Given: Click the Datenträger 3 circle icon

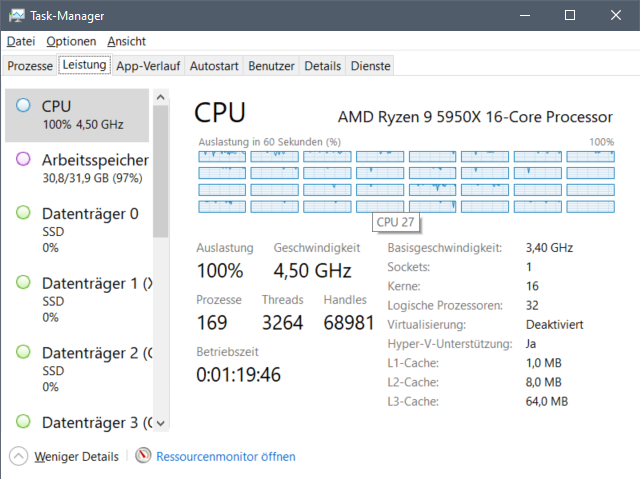Looking at the screenshot, I should coord(23,422).
